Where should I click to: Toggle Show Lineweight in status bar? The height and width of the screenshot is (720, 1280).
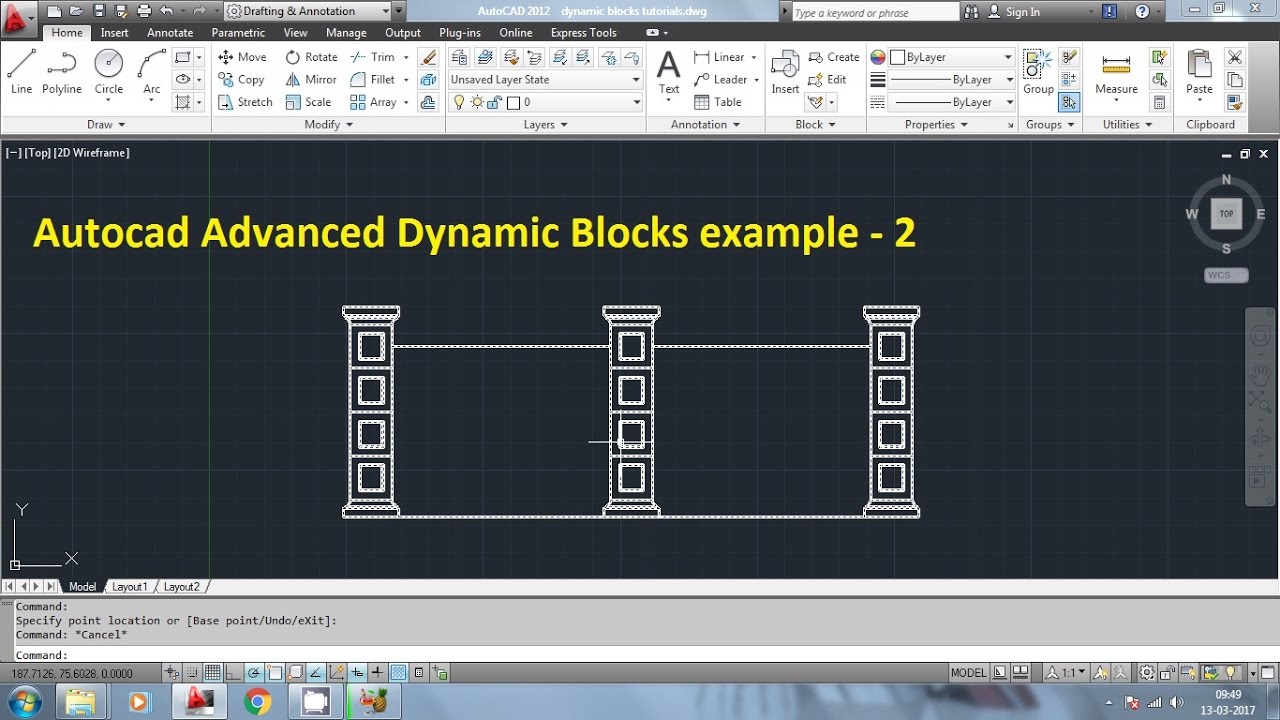tap(377, 672)
